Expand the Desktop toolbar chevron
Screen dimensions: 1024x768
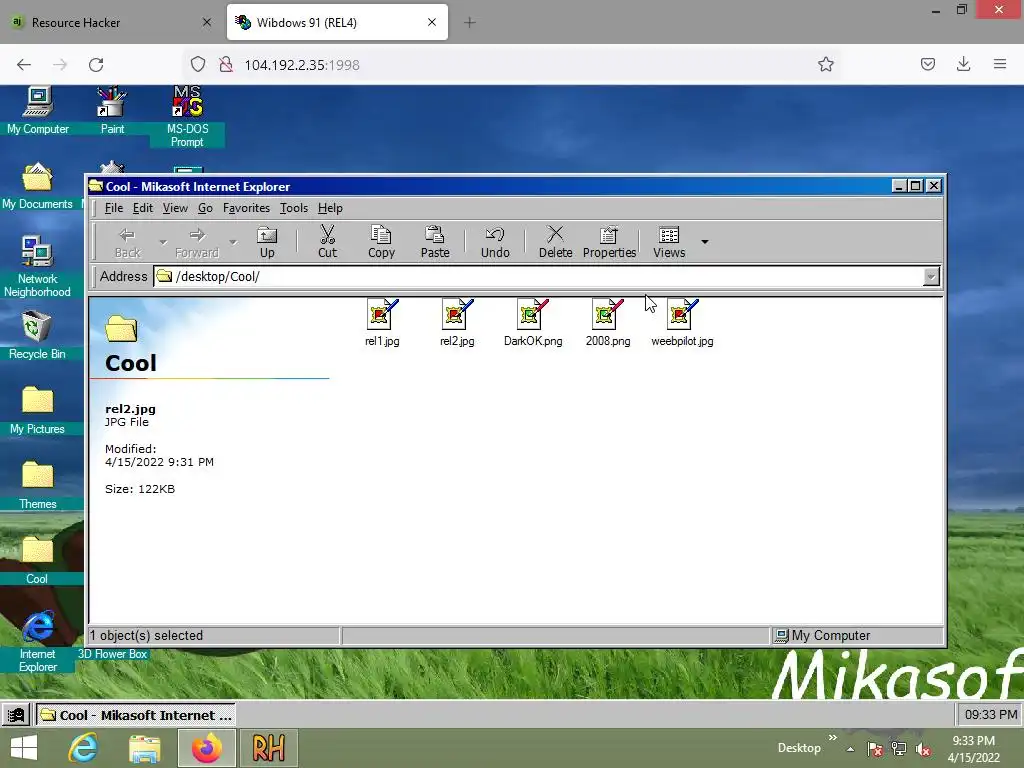pos(833,738)
